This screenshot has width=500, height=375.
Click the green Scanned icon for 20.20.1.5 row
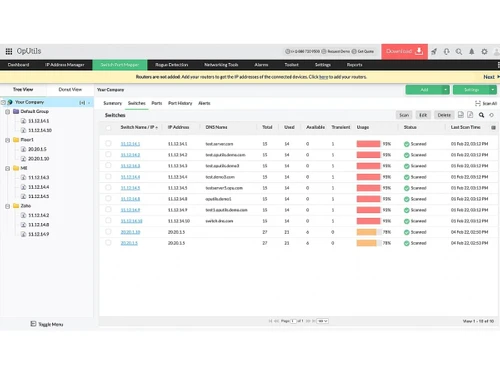tap(407, 243)
